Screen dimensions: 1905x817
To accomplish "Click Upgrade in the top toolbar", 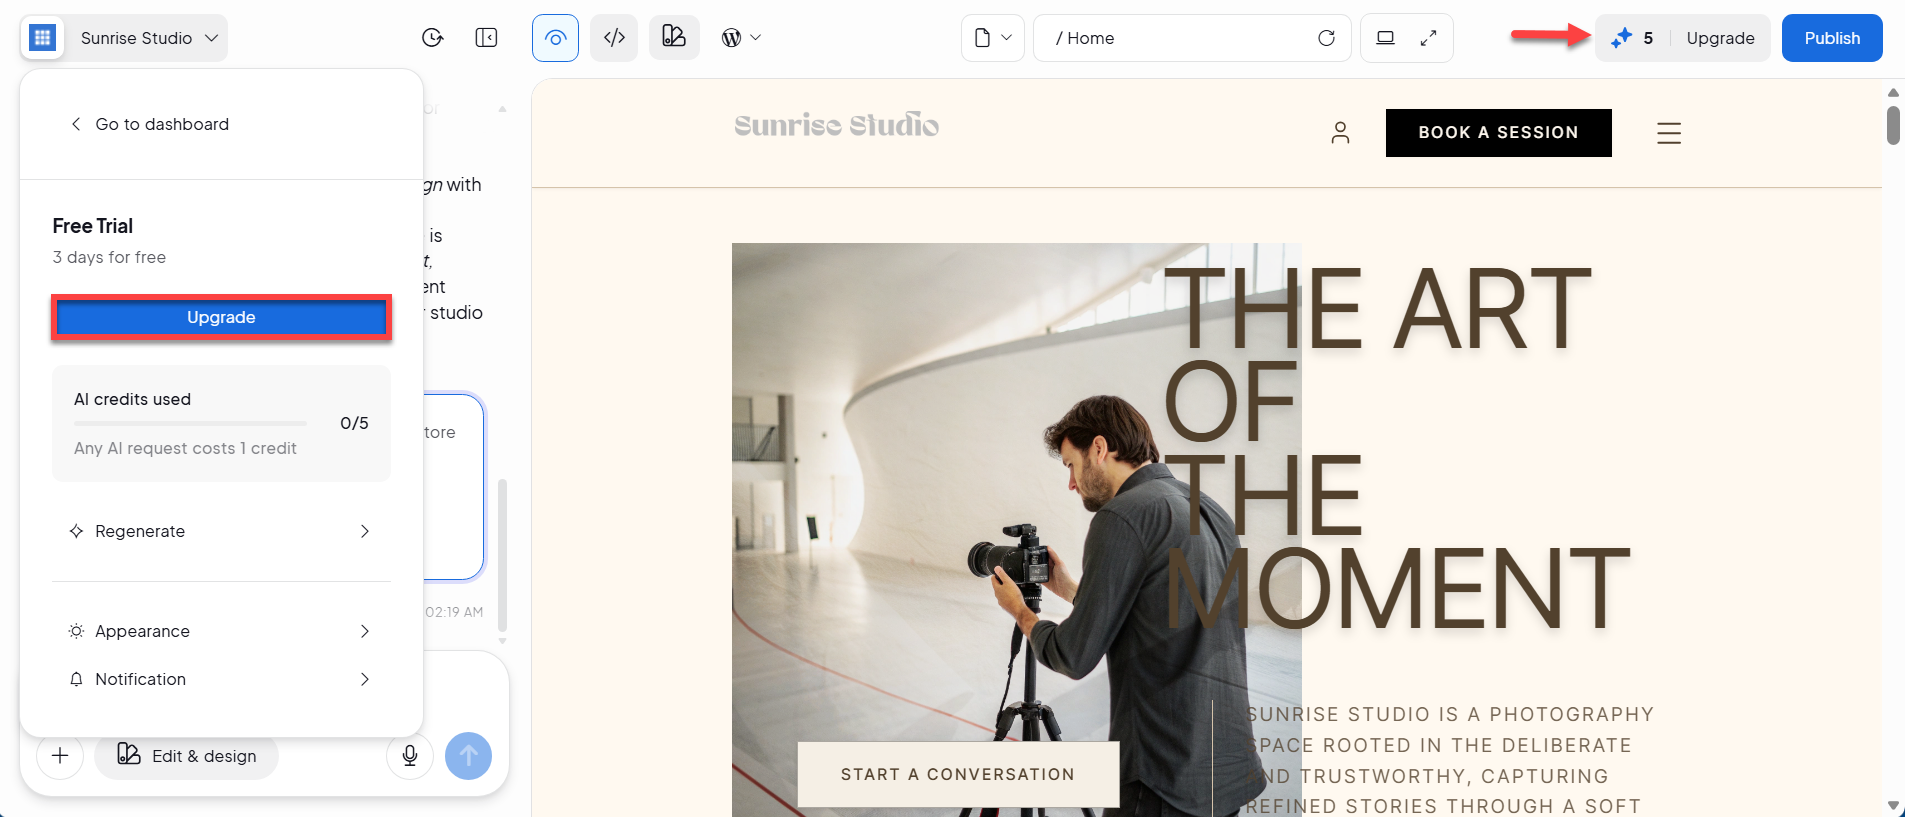I will pyautogui.click(x=1720, y=38).
